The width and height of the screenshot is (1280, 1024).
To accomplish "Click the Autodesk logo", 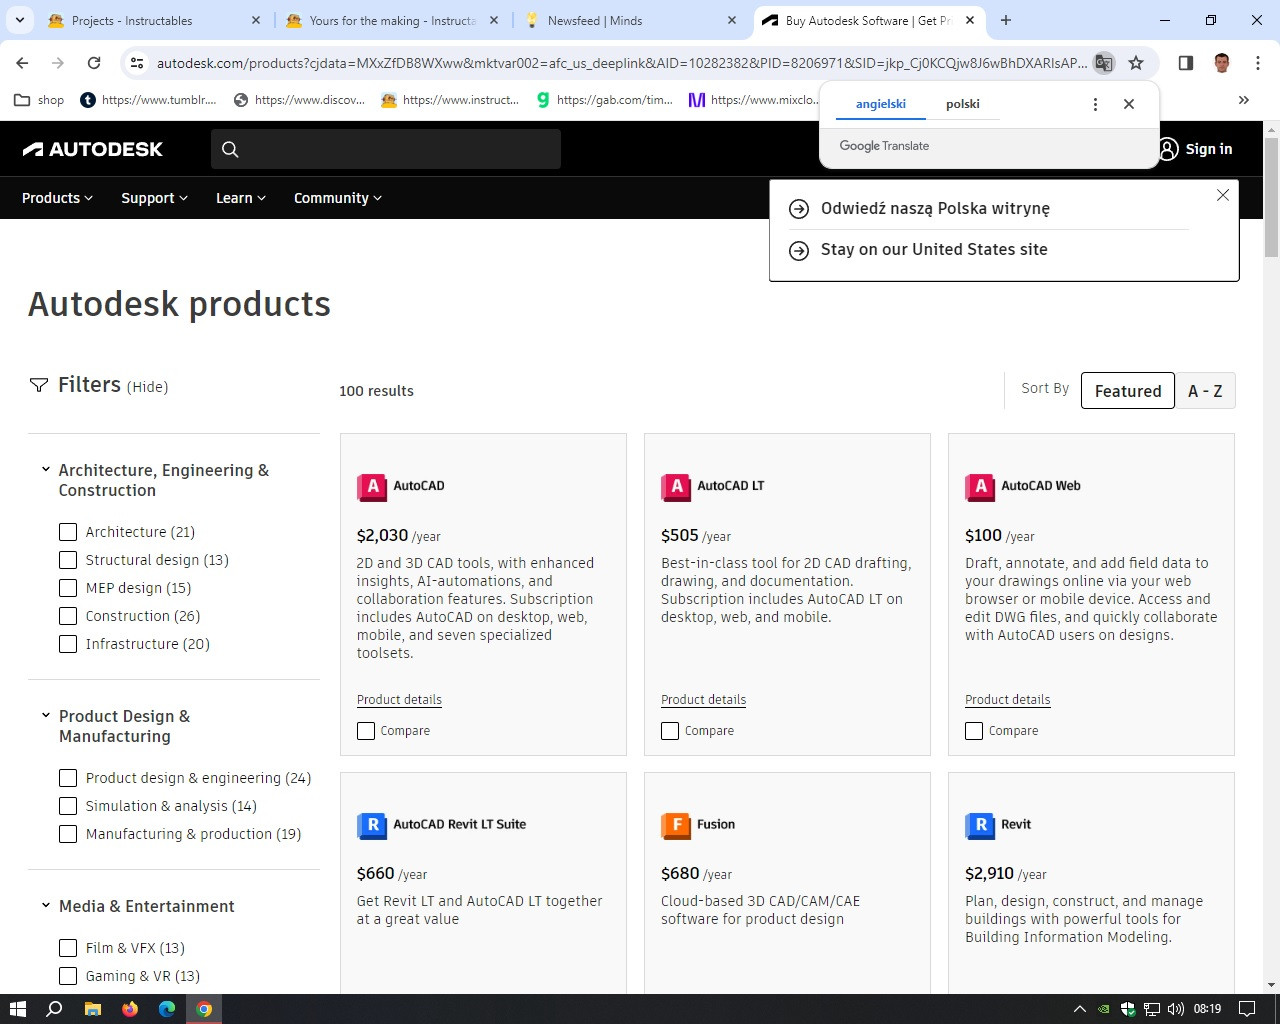I will [x=92, y=149].
